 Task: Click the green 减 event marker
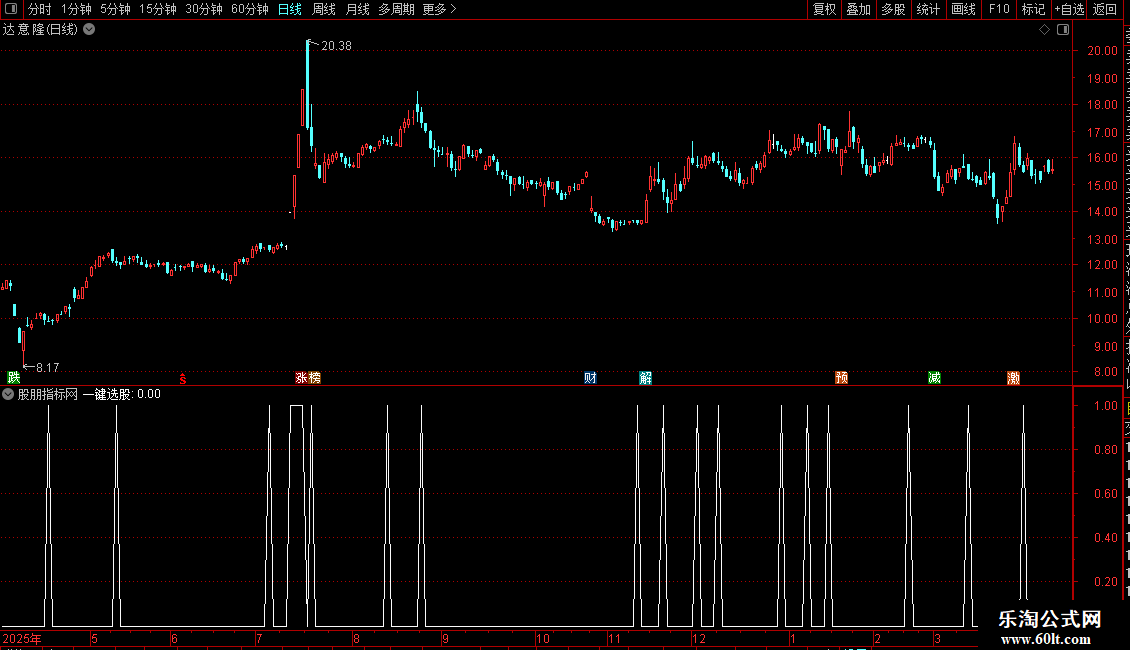click(934, 378)
